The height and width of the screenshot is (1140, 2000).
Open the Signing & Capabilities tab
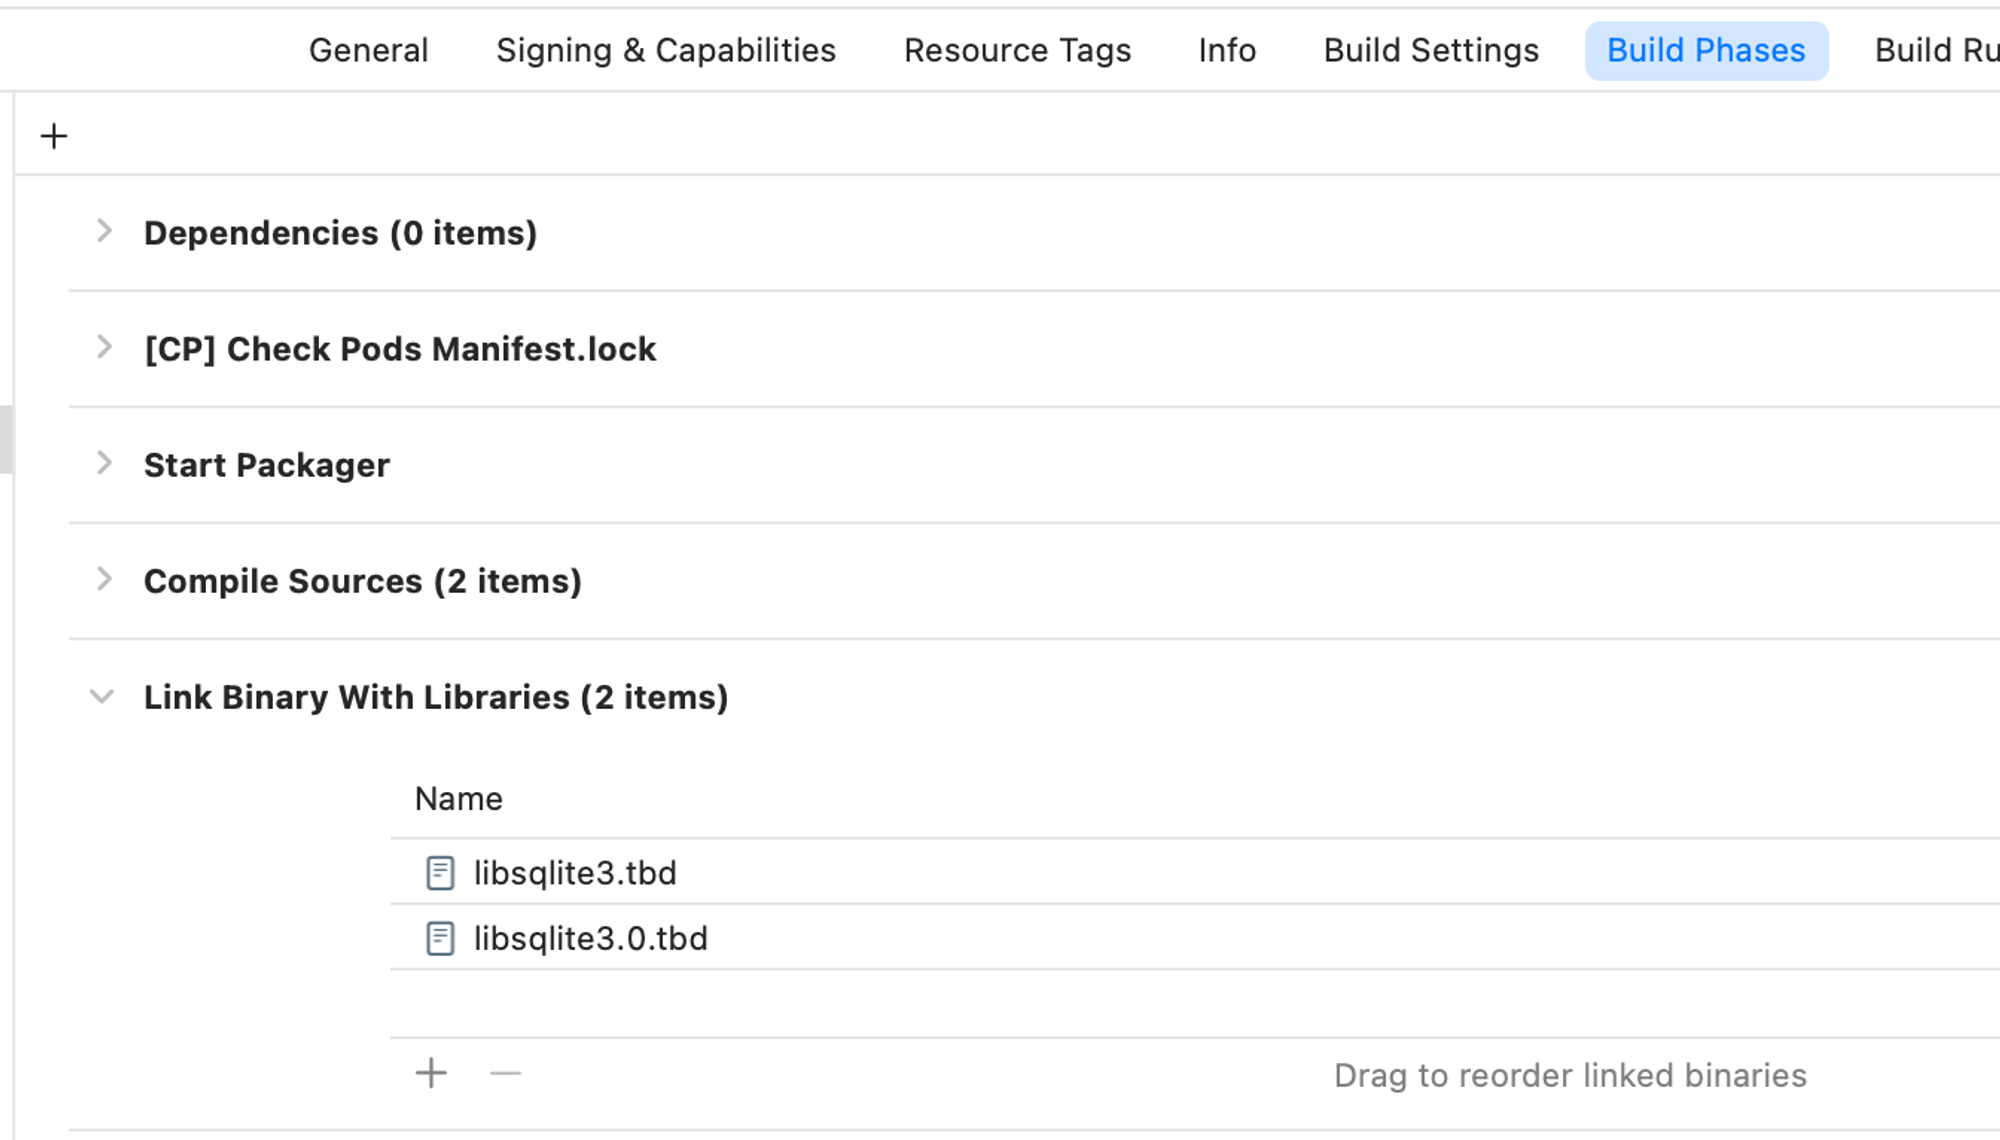666,50
